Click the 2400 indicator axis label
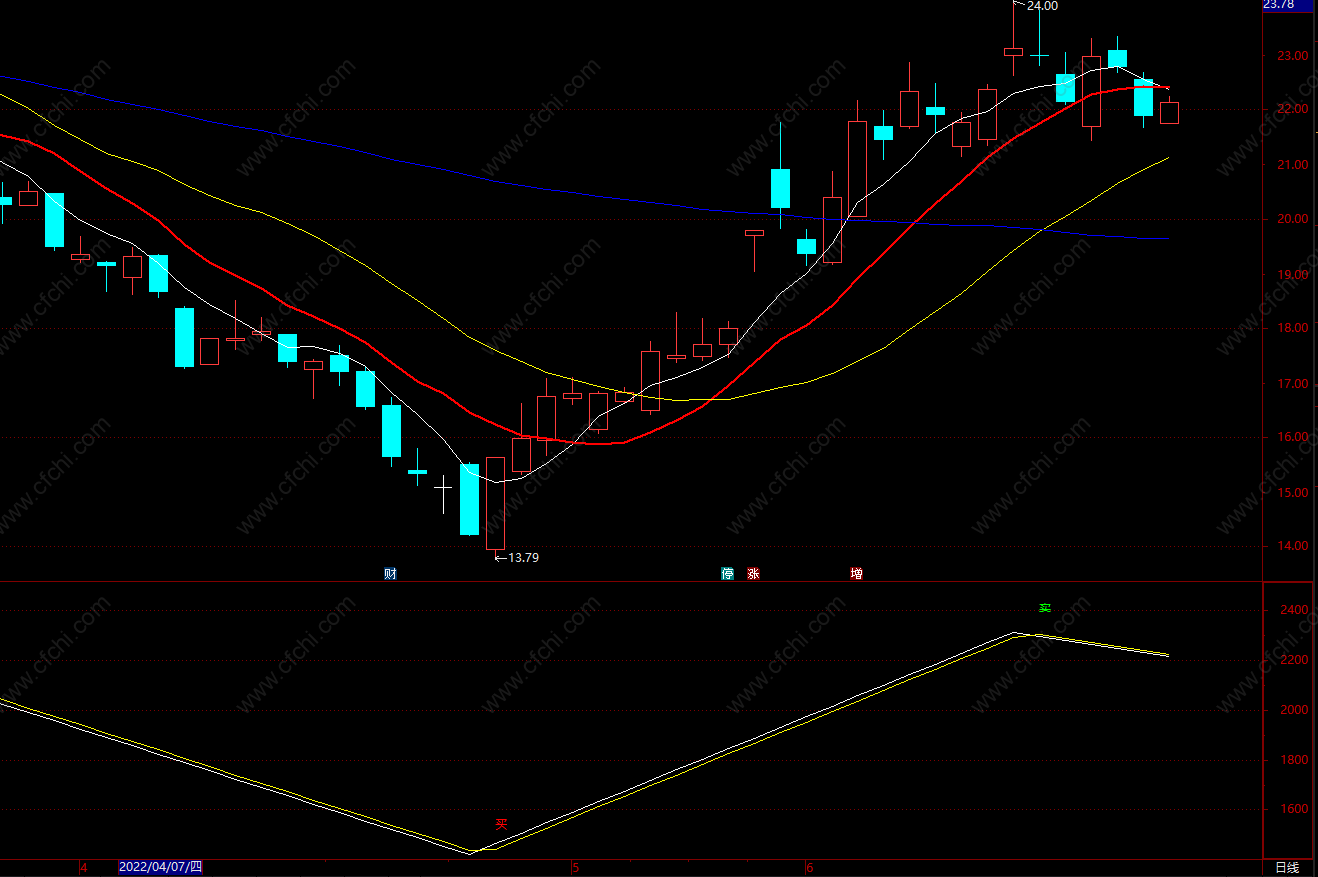1318x877 pixels. tap(1294, 610)
